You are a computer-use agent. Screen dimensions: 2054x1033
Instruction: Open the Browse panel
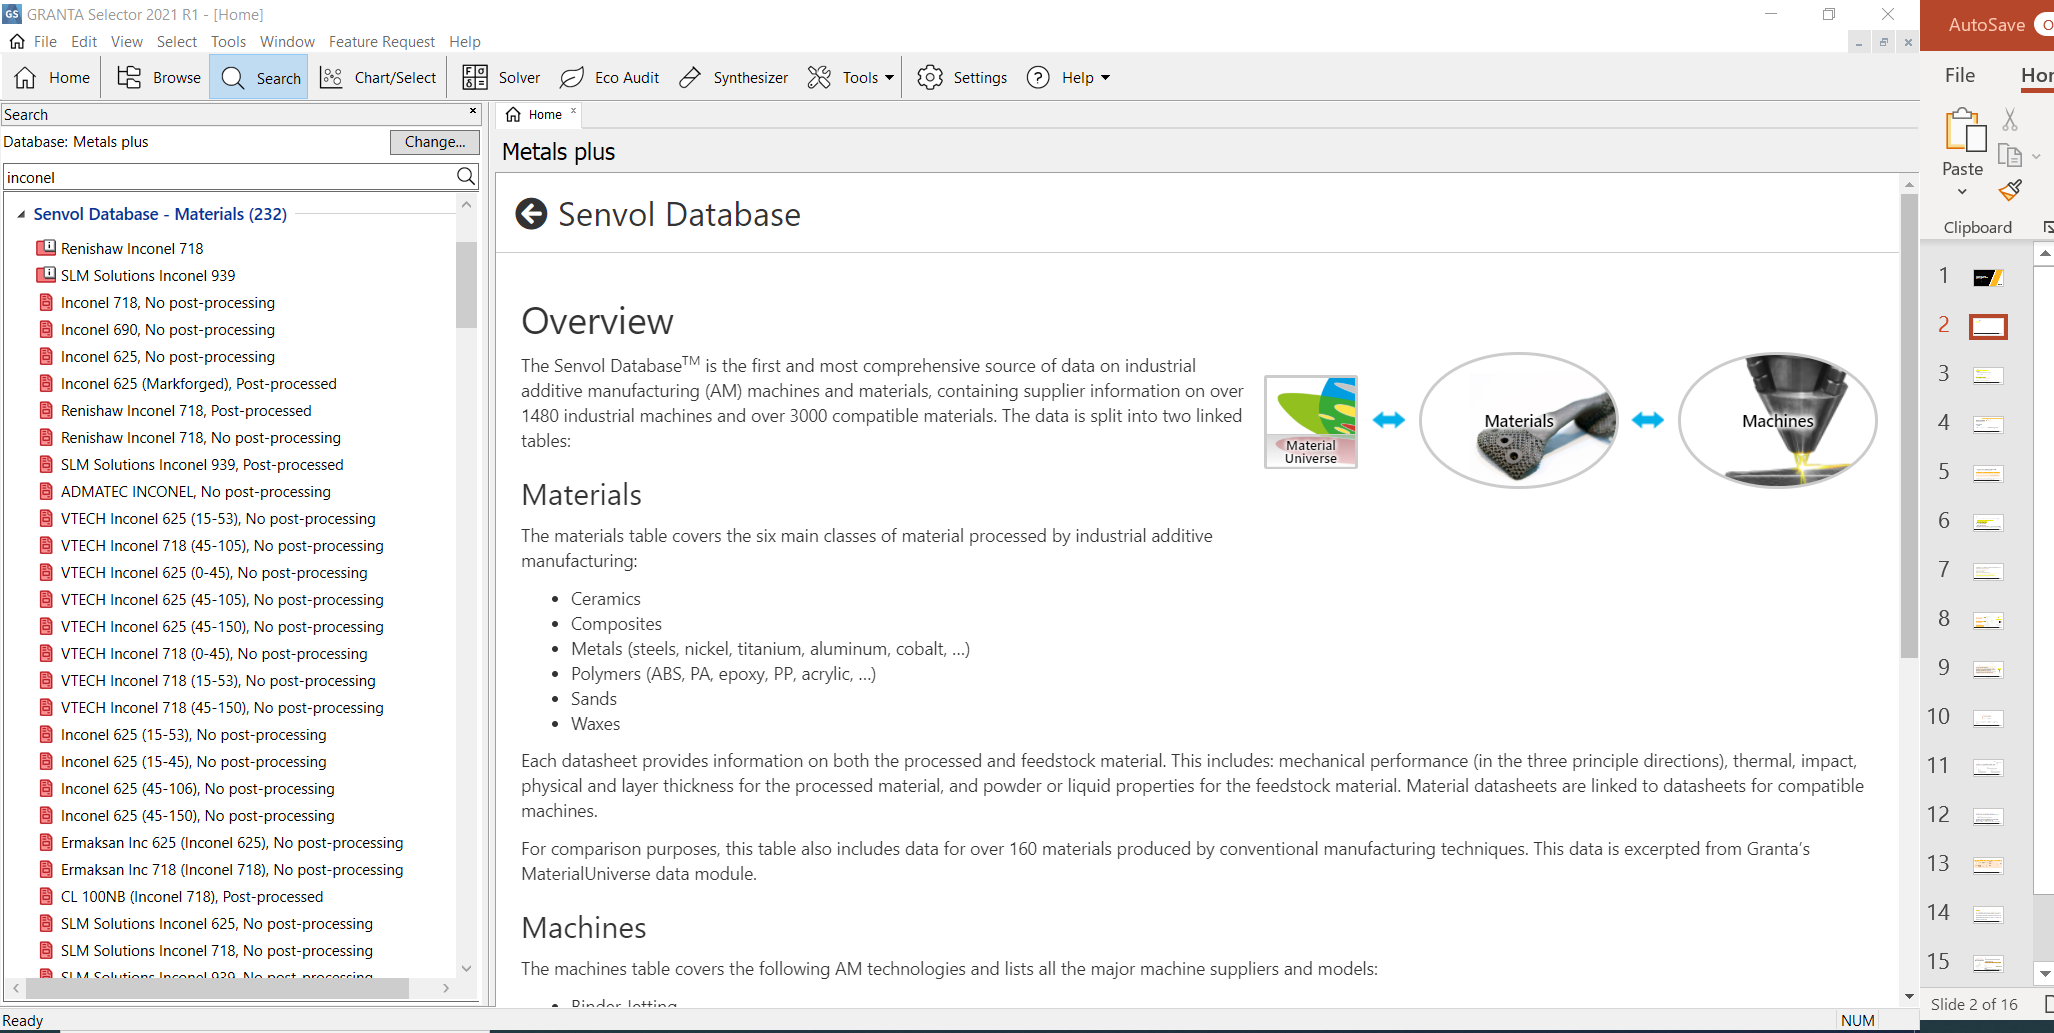(x=159, y=78)
